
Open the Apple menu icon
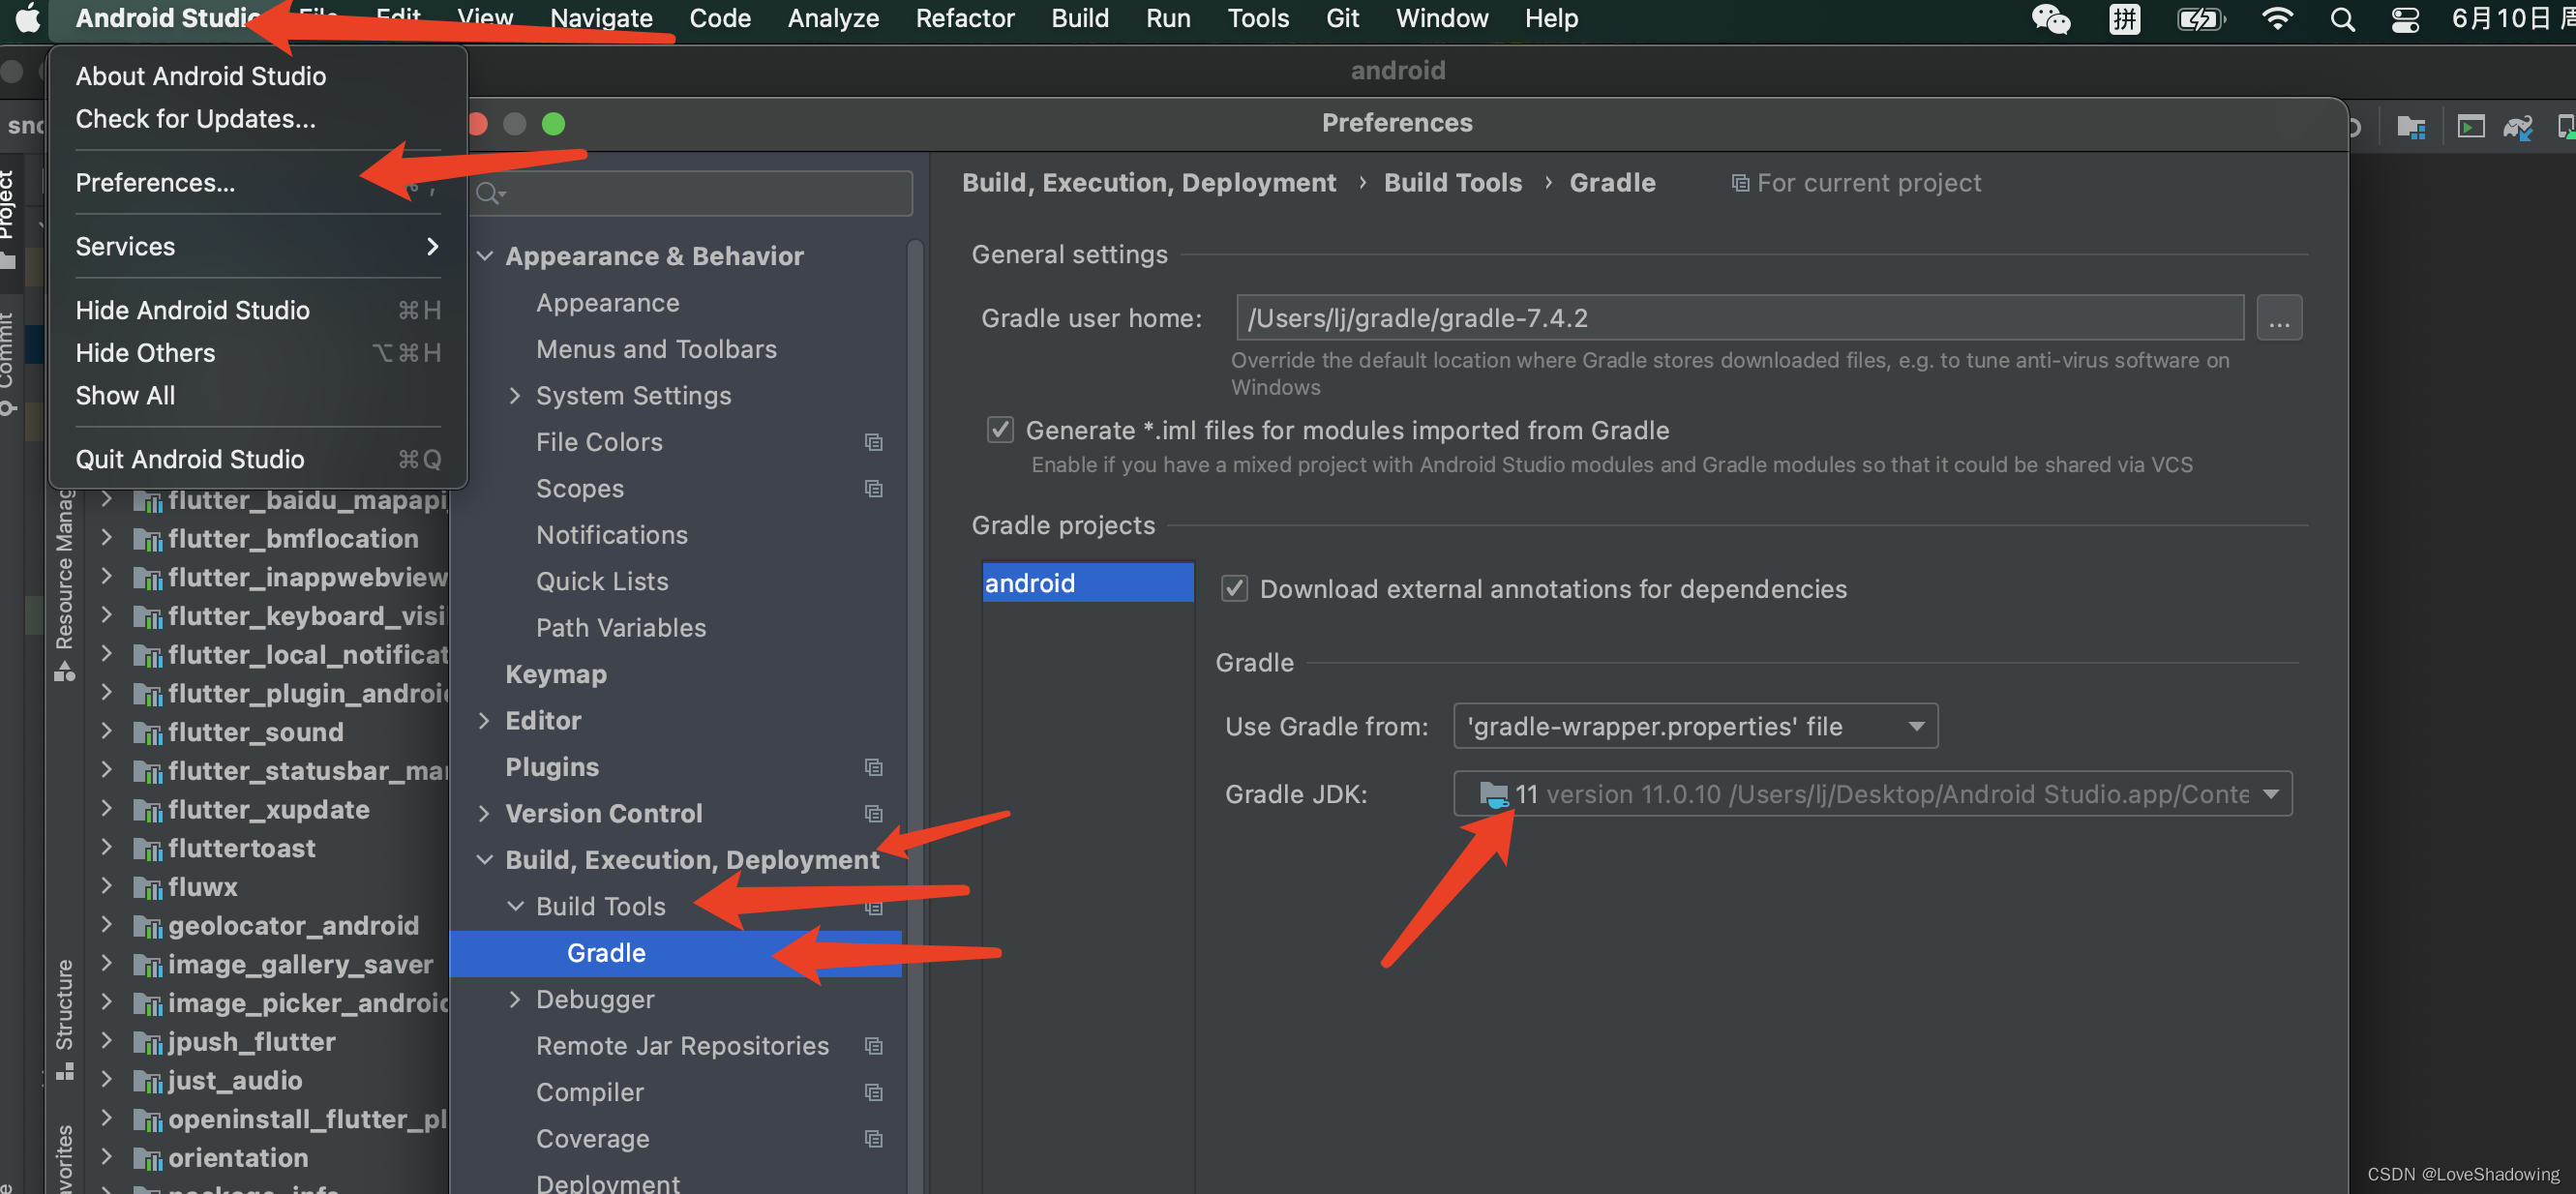pyautogui.click(x=27, y=18)
